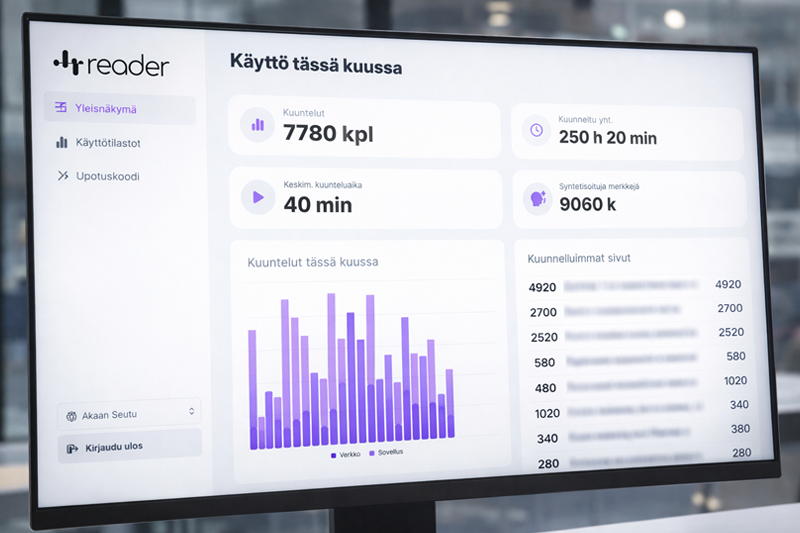Click the Reader logo icon
The width and height of the screenshot is (800, 533).
point(68,64)
